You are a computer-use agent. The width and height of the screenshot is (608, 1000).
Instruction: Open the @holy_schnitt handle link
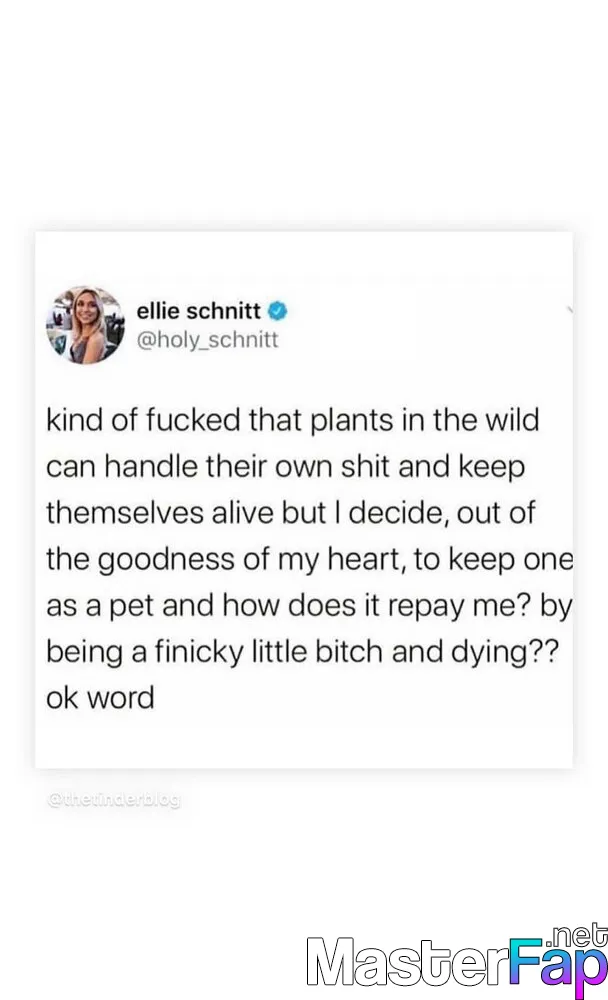(207, 339)
